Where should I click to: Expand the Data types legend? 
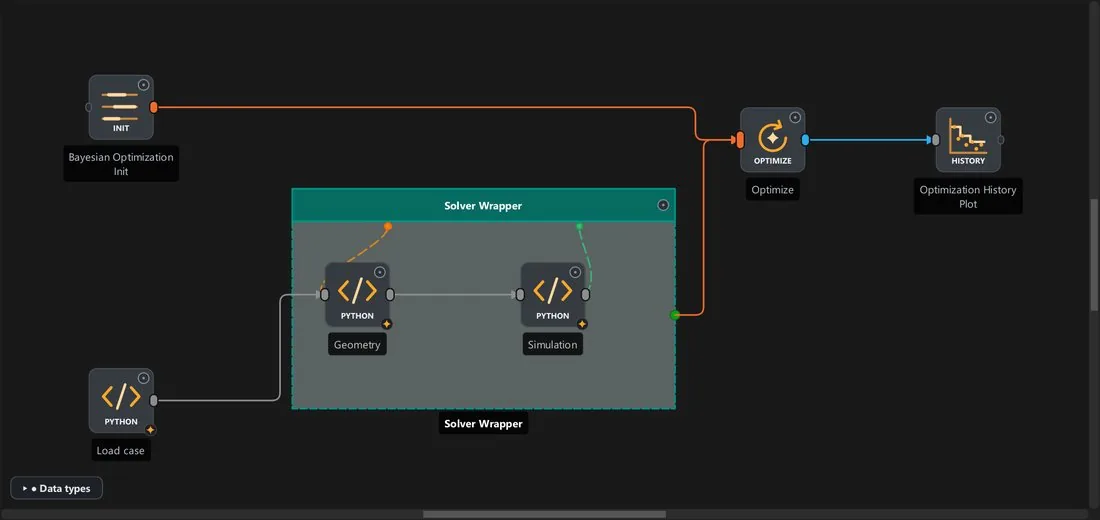[57, 488]
